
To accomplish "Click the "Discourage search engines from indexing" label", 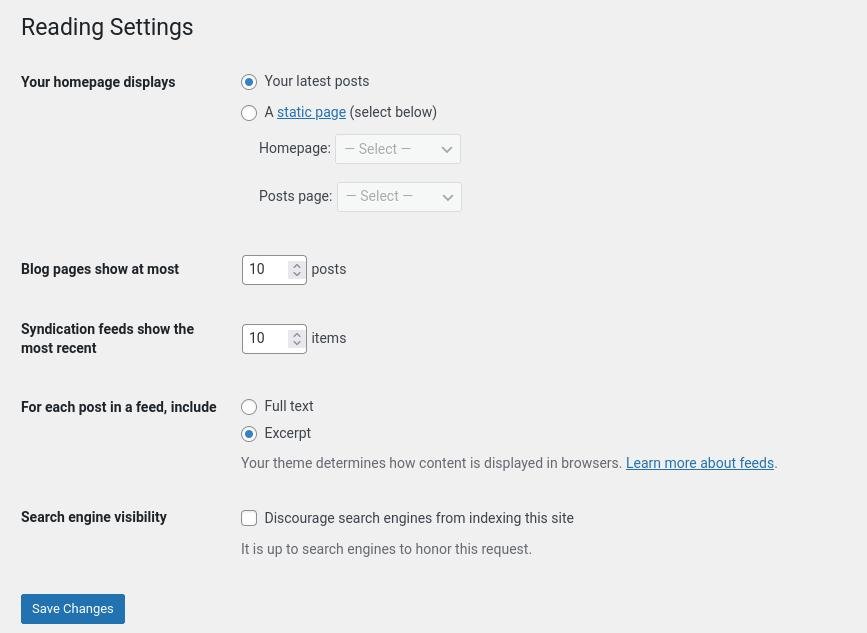I will click(419, 518).
